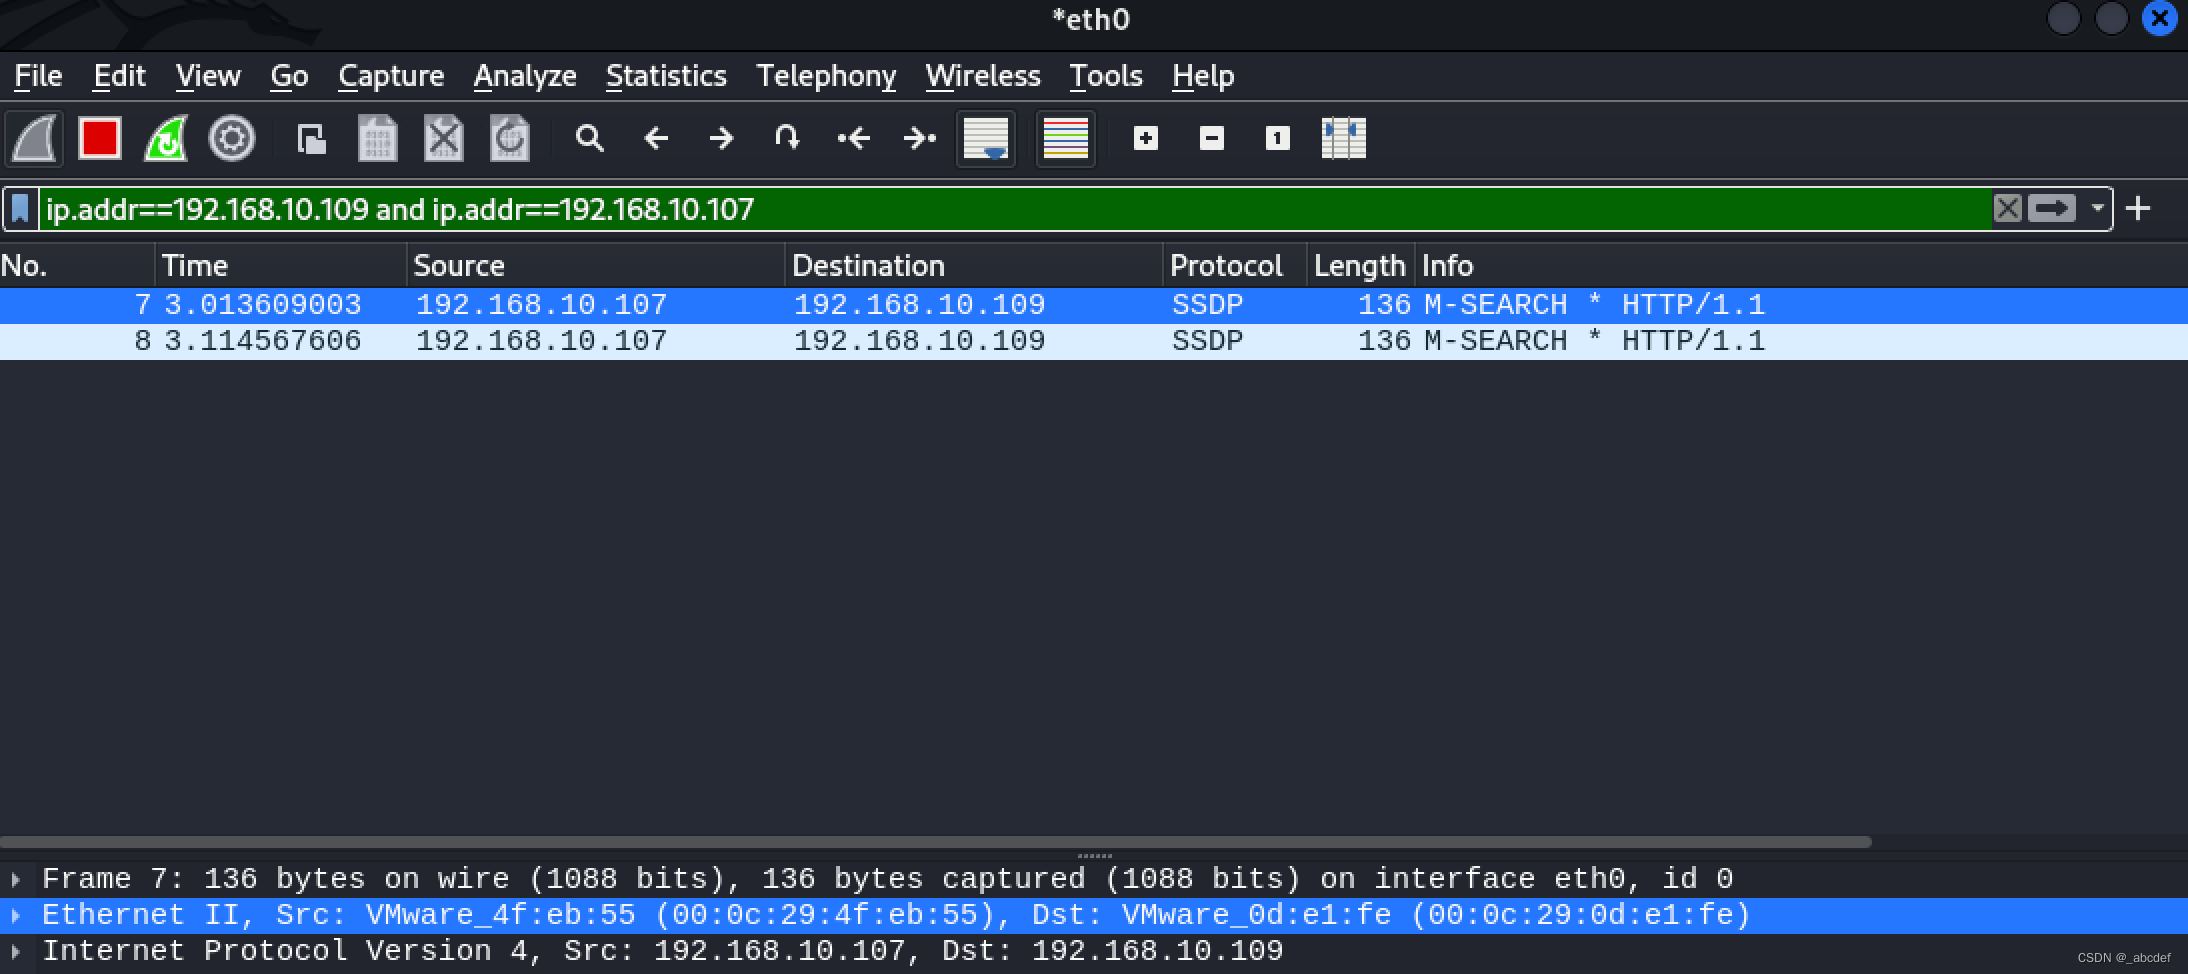Sort by the Length column header

pyautogui.click(x=1361, y=266)
